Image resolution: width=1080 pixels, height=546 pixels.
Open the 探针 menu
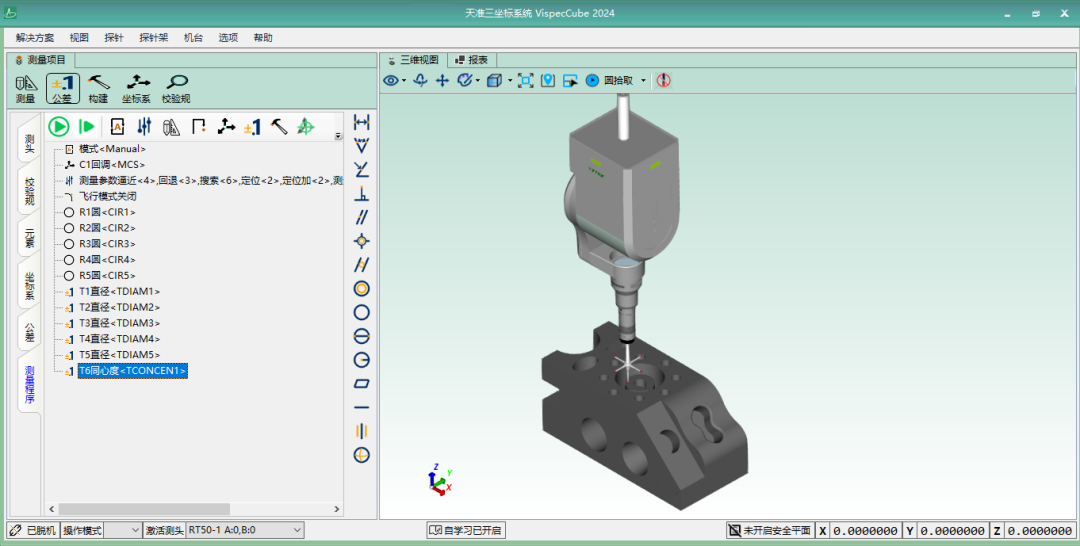[114, 37]
